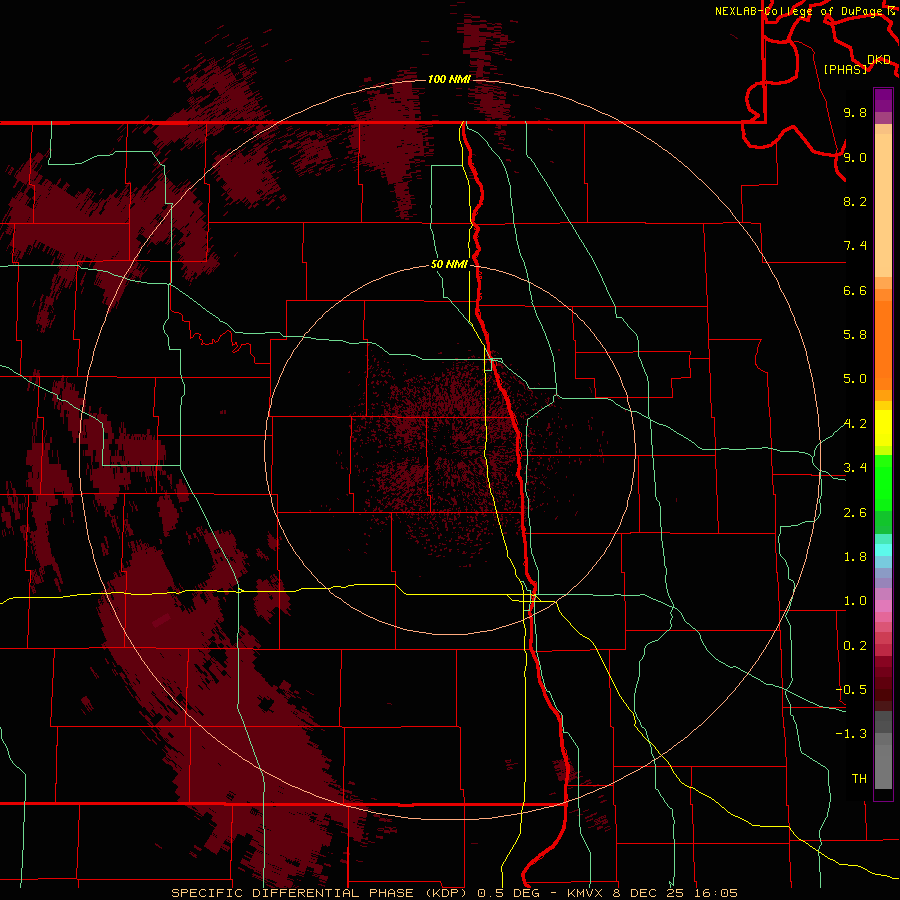Image resolution: width=900 pixels, height=900 pixels.
Task: Click the DKD product code label
Action: click(x=879, y=60)
